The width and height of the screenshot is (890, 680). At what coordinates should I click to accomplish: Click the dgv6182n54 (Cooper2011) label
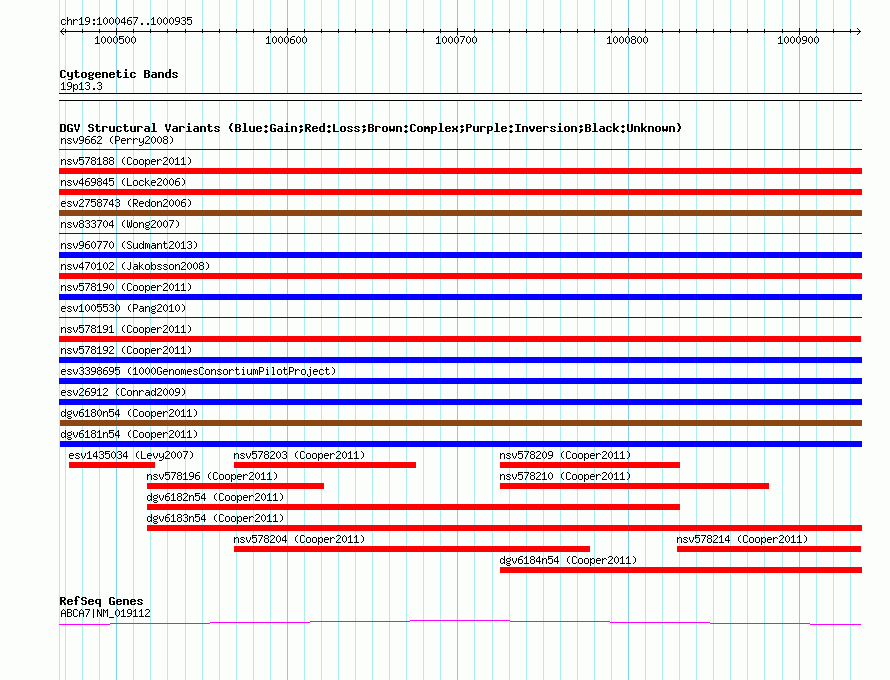click(x=215, y=497)
